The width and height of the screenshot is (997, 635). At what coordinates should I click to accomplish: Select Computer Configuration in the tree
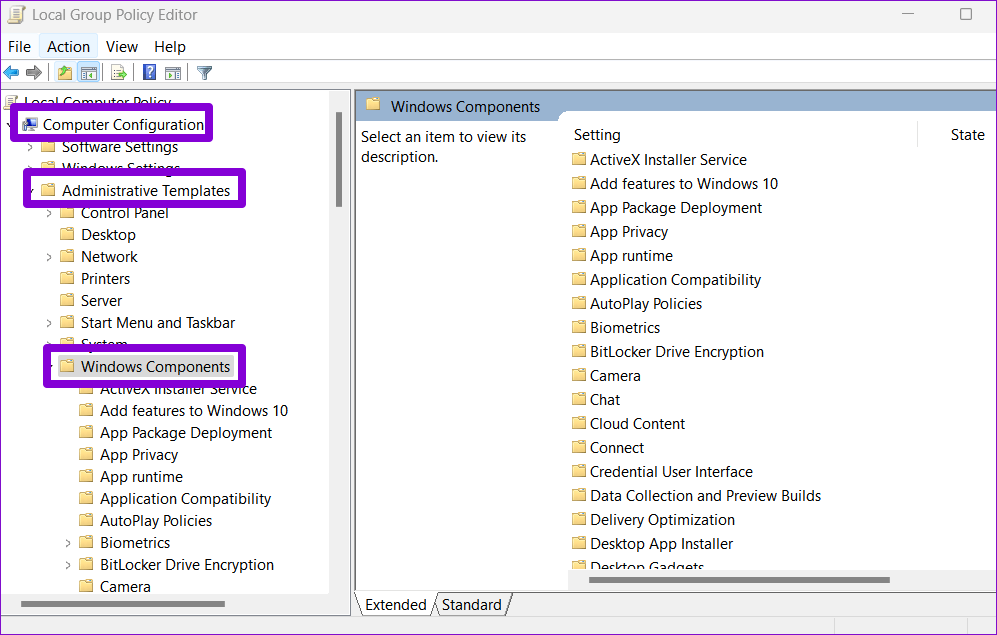pos(123,125)
